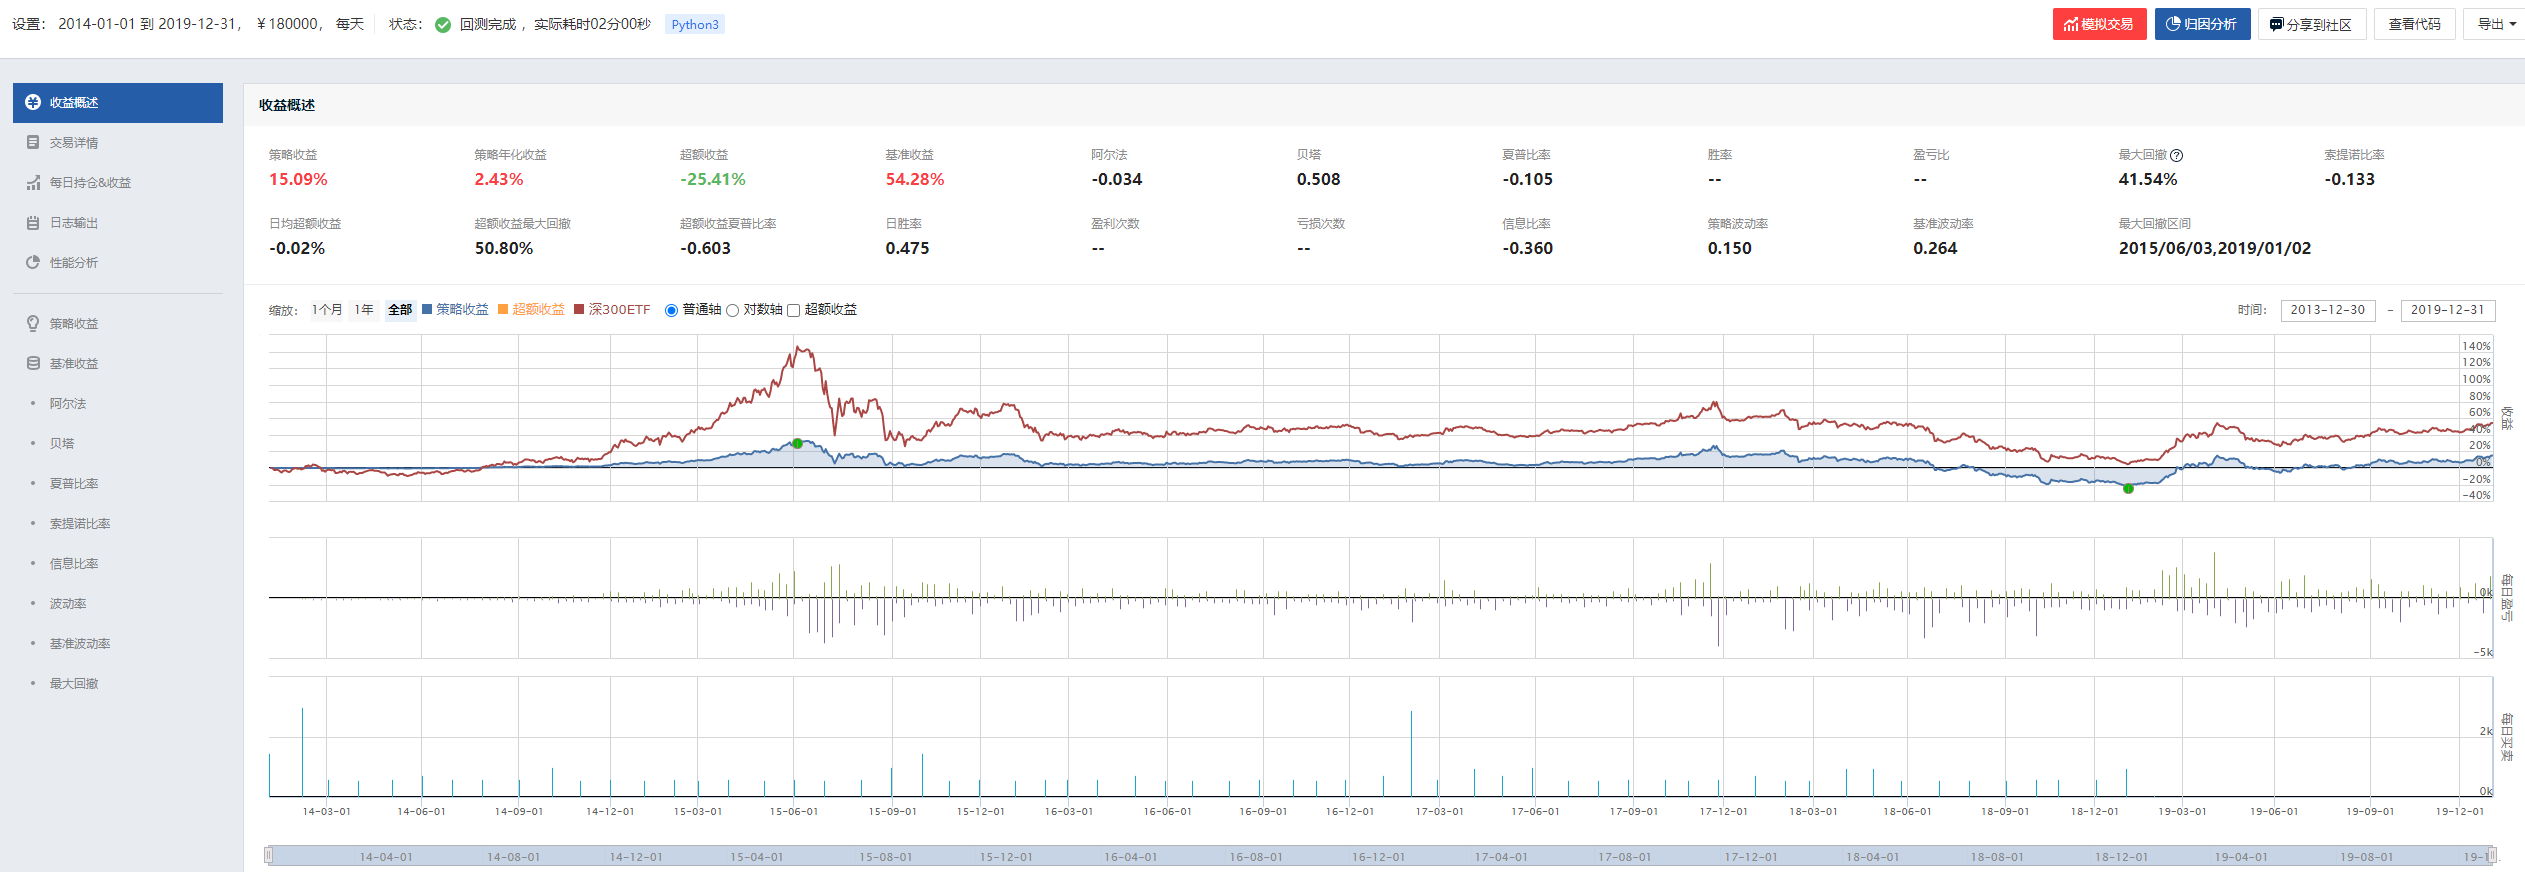The image size is (2525, 872).
Task: Click the right handle of the range navigator
Action: coord(2492,855)
